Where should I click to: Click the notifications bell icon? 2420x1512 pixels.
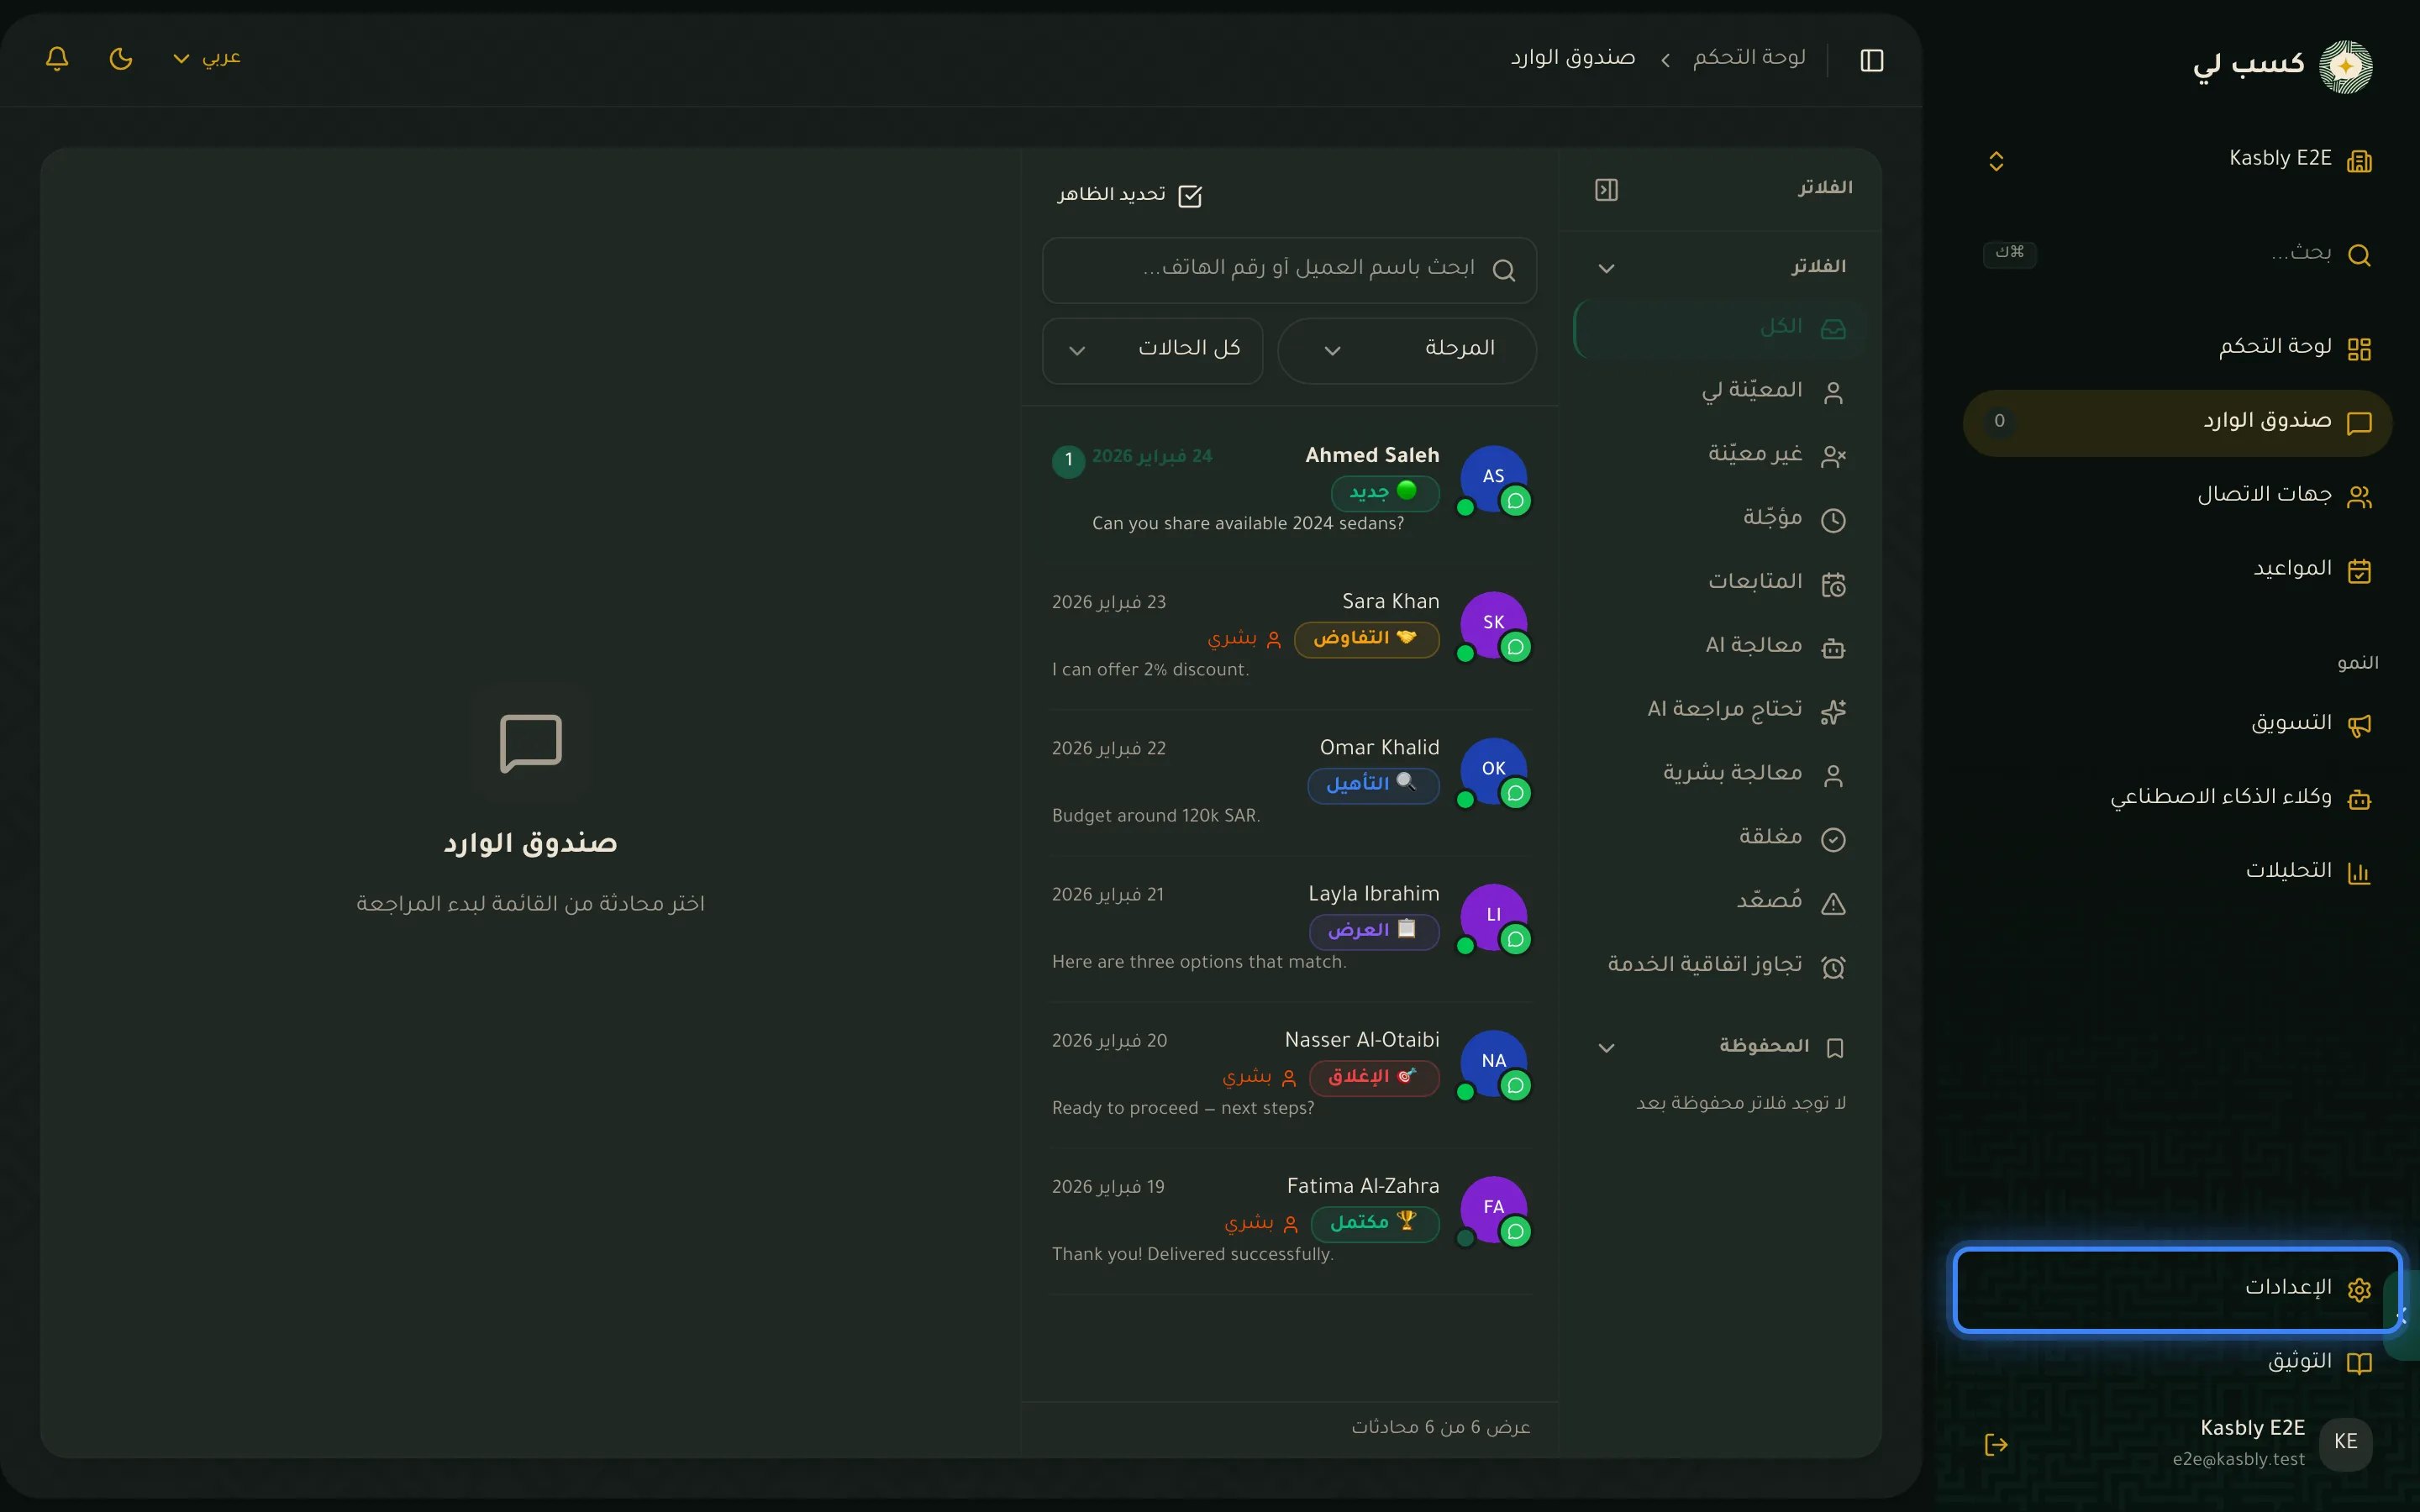57,59
